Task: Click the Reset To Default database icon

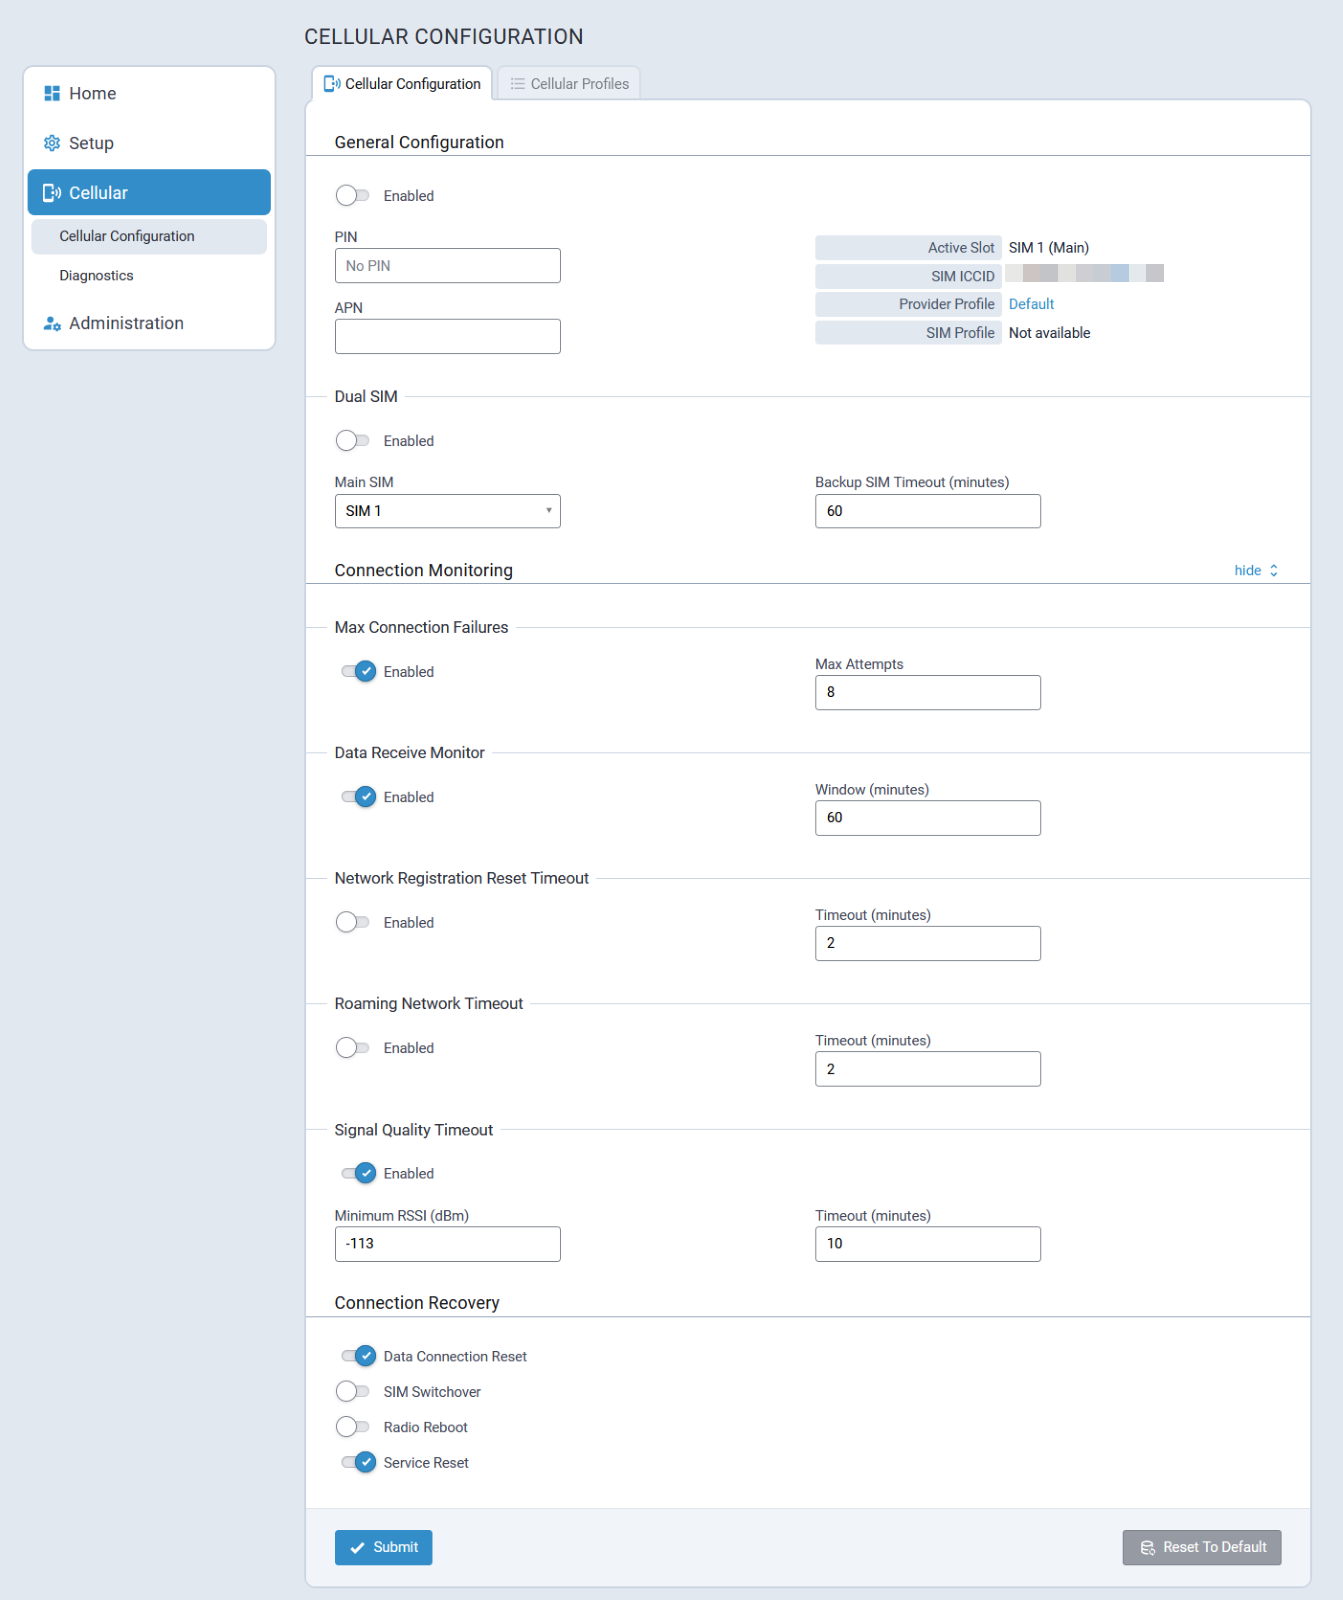Action: pos(1147,1548)
